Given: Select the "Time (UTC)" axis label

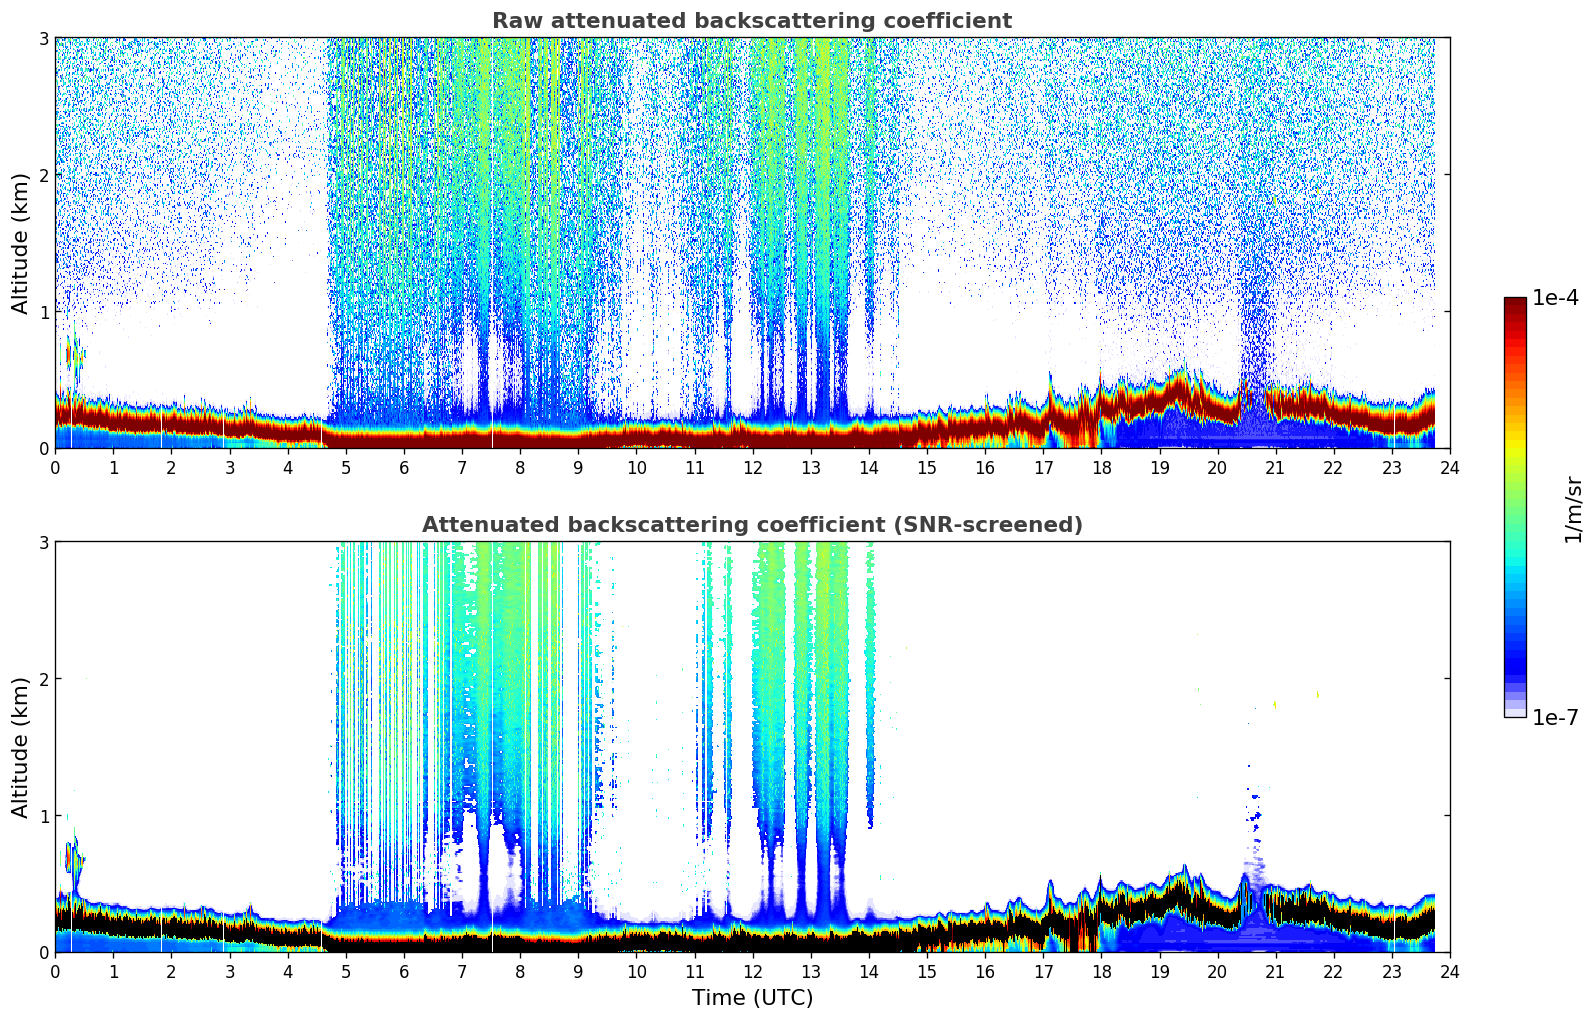Looking at the screenshot, I should click(752, 998).
